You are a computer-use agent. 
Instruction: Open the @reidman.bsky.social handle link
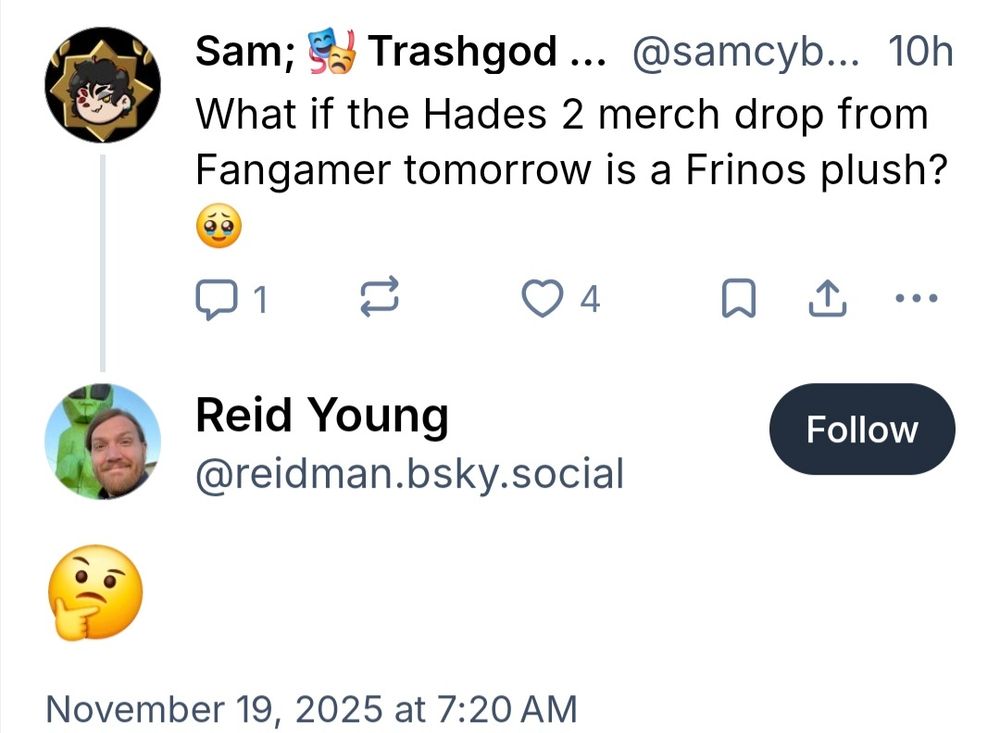click(x=409, y=472)
